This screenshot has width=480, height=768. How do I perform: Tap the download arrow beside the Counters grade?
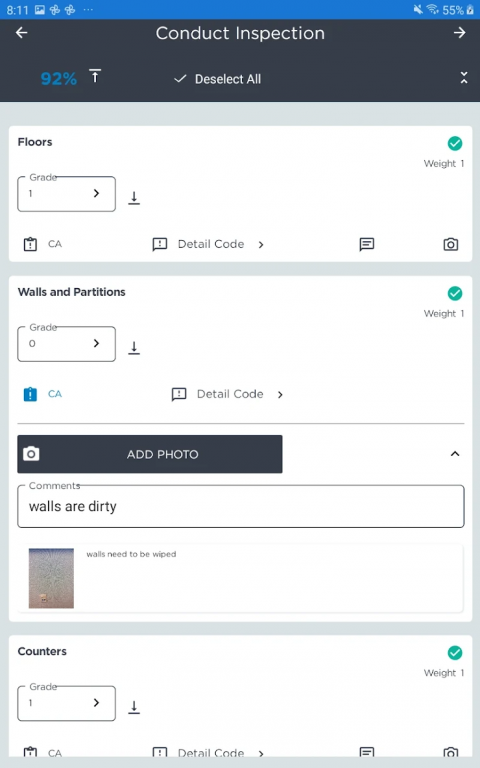134,707
